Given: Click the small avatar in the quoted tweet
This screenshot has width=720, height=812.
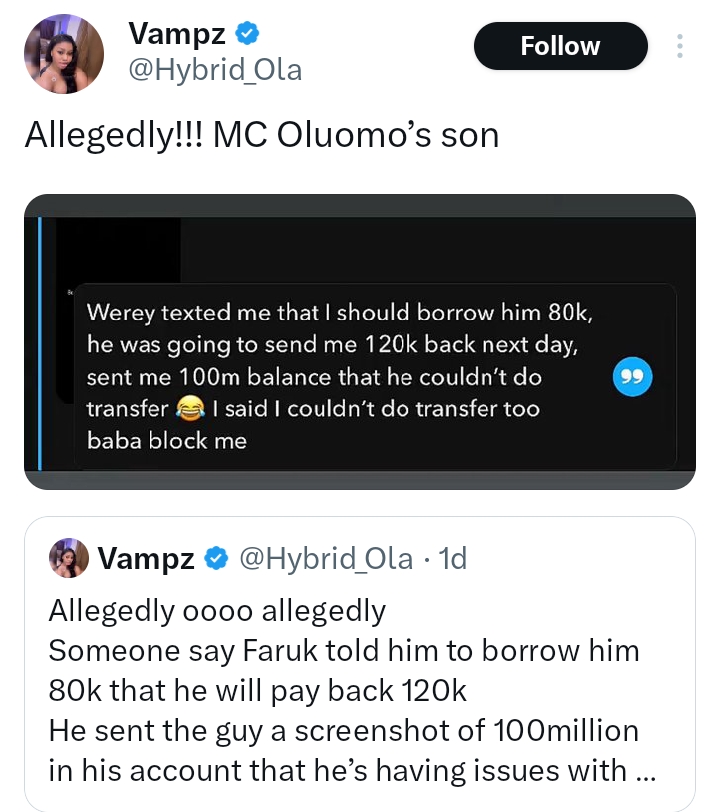Looking at the screenshot, I should point(69,558).
